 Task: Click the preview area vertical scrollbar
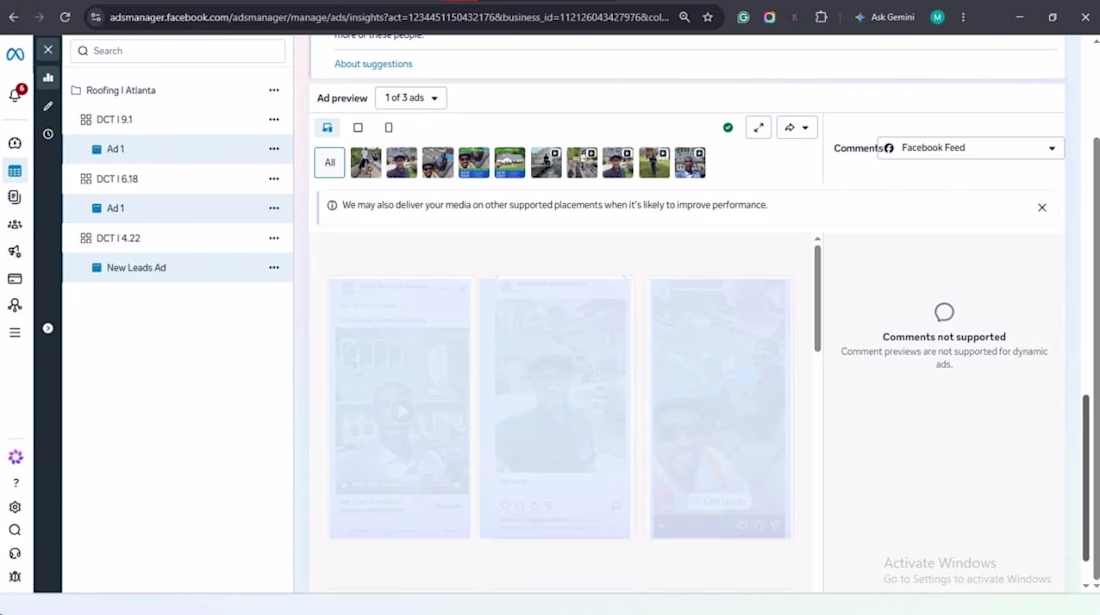pos(817,298)
